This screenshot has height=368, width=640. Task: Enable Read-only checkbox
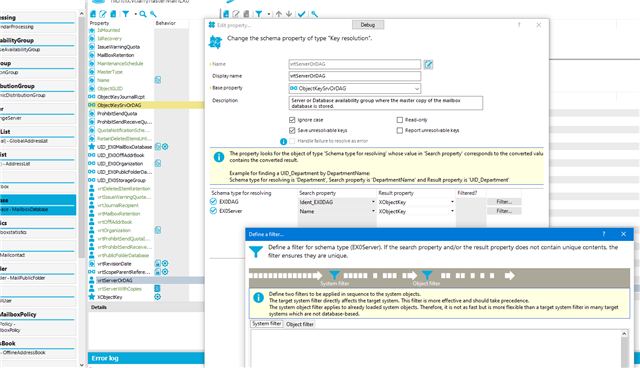click(400, 120)
